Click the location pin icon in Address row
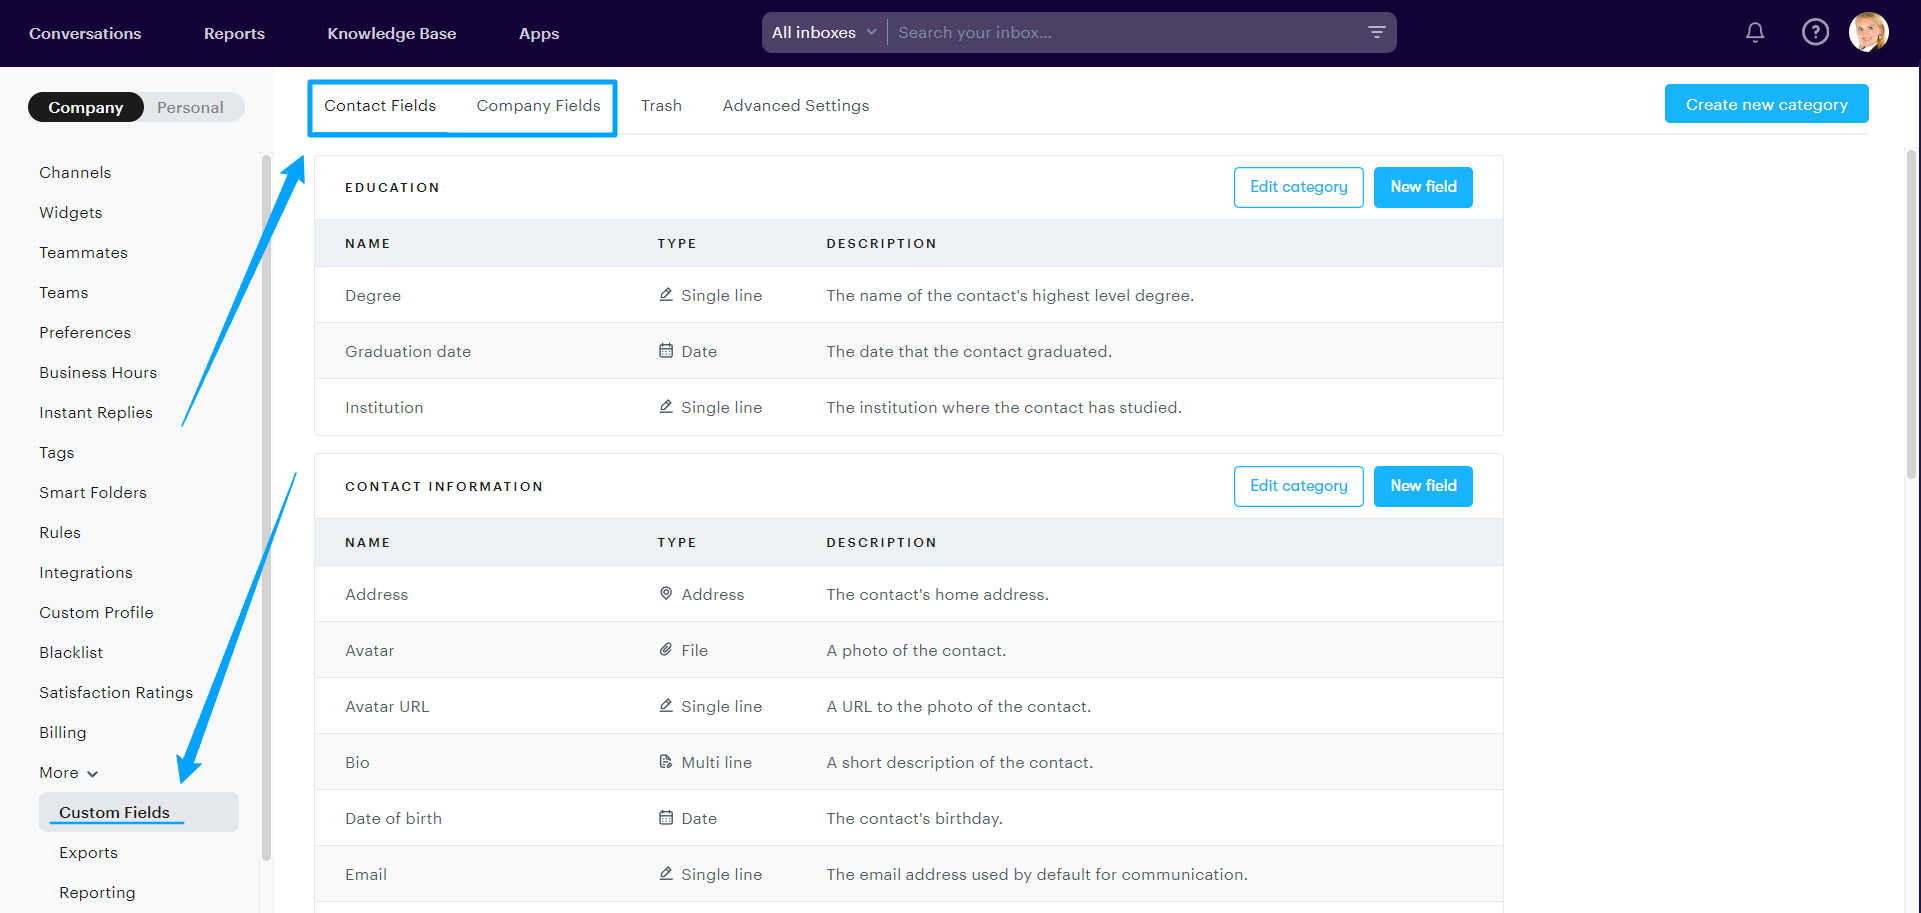 click(x=666, y=594)
